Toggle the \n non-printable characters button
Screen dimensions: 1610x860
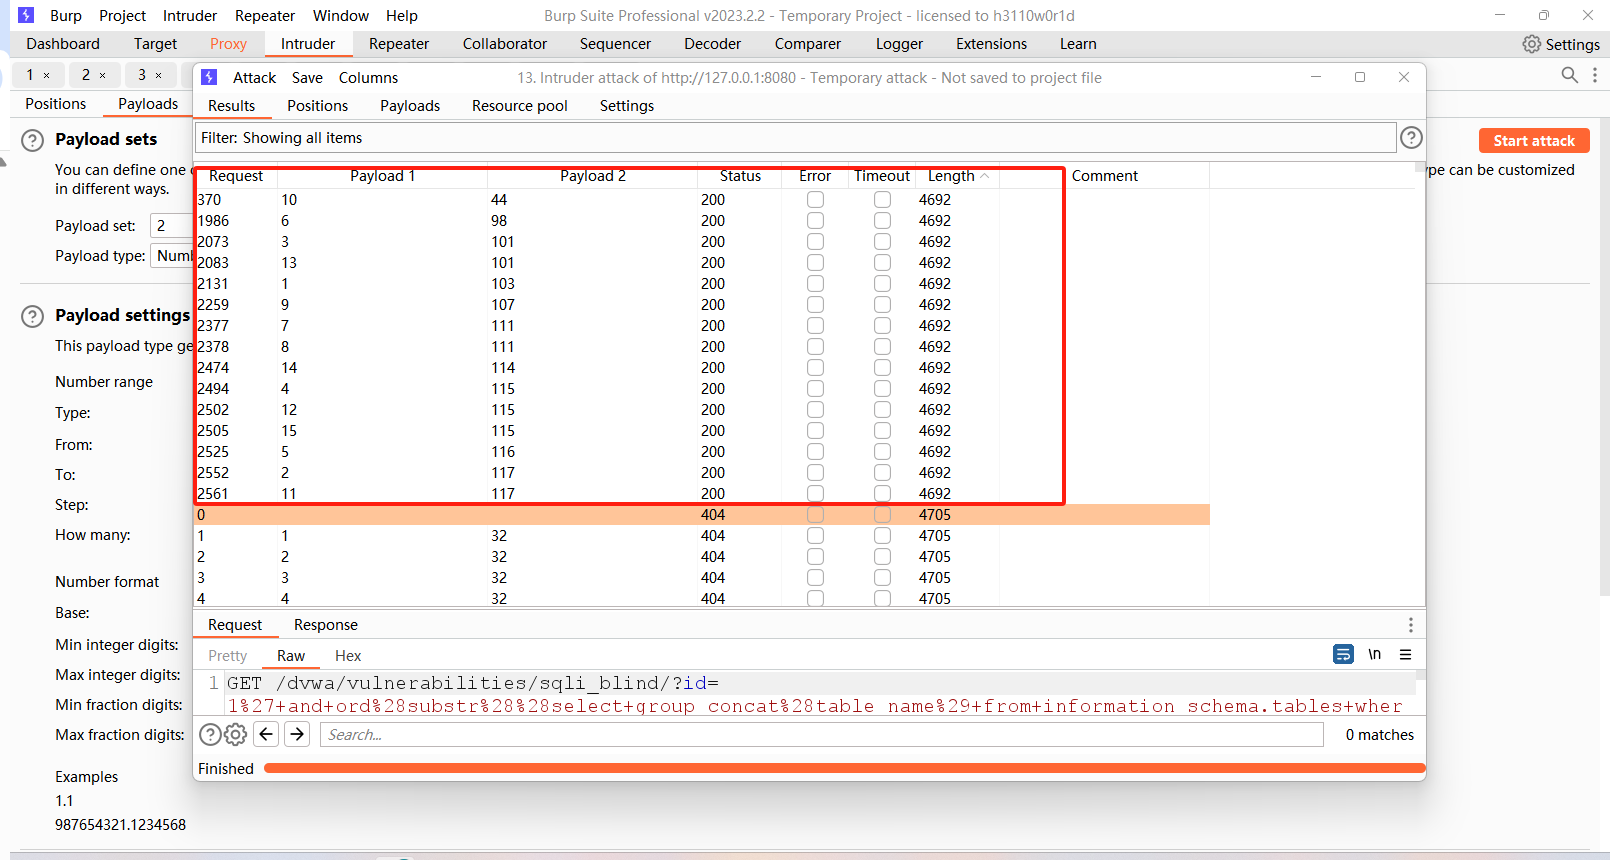(x=1375, y=654)
